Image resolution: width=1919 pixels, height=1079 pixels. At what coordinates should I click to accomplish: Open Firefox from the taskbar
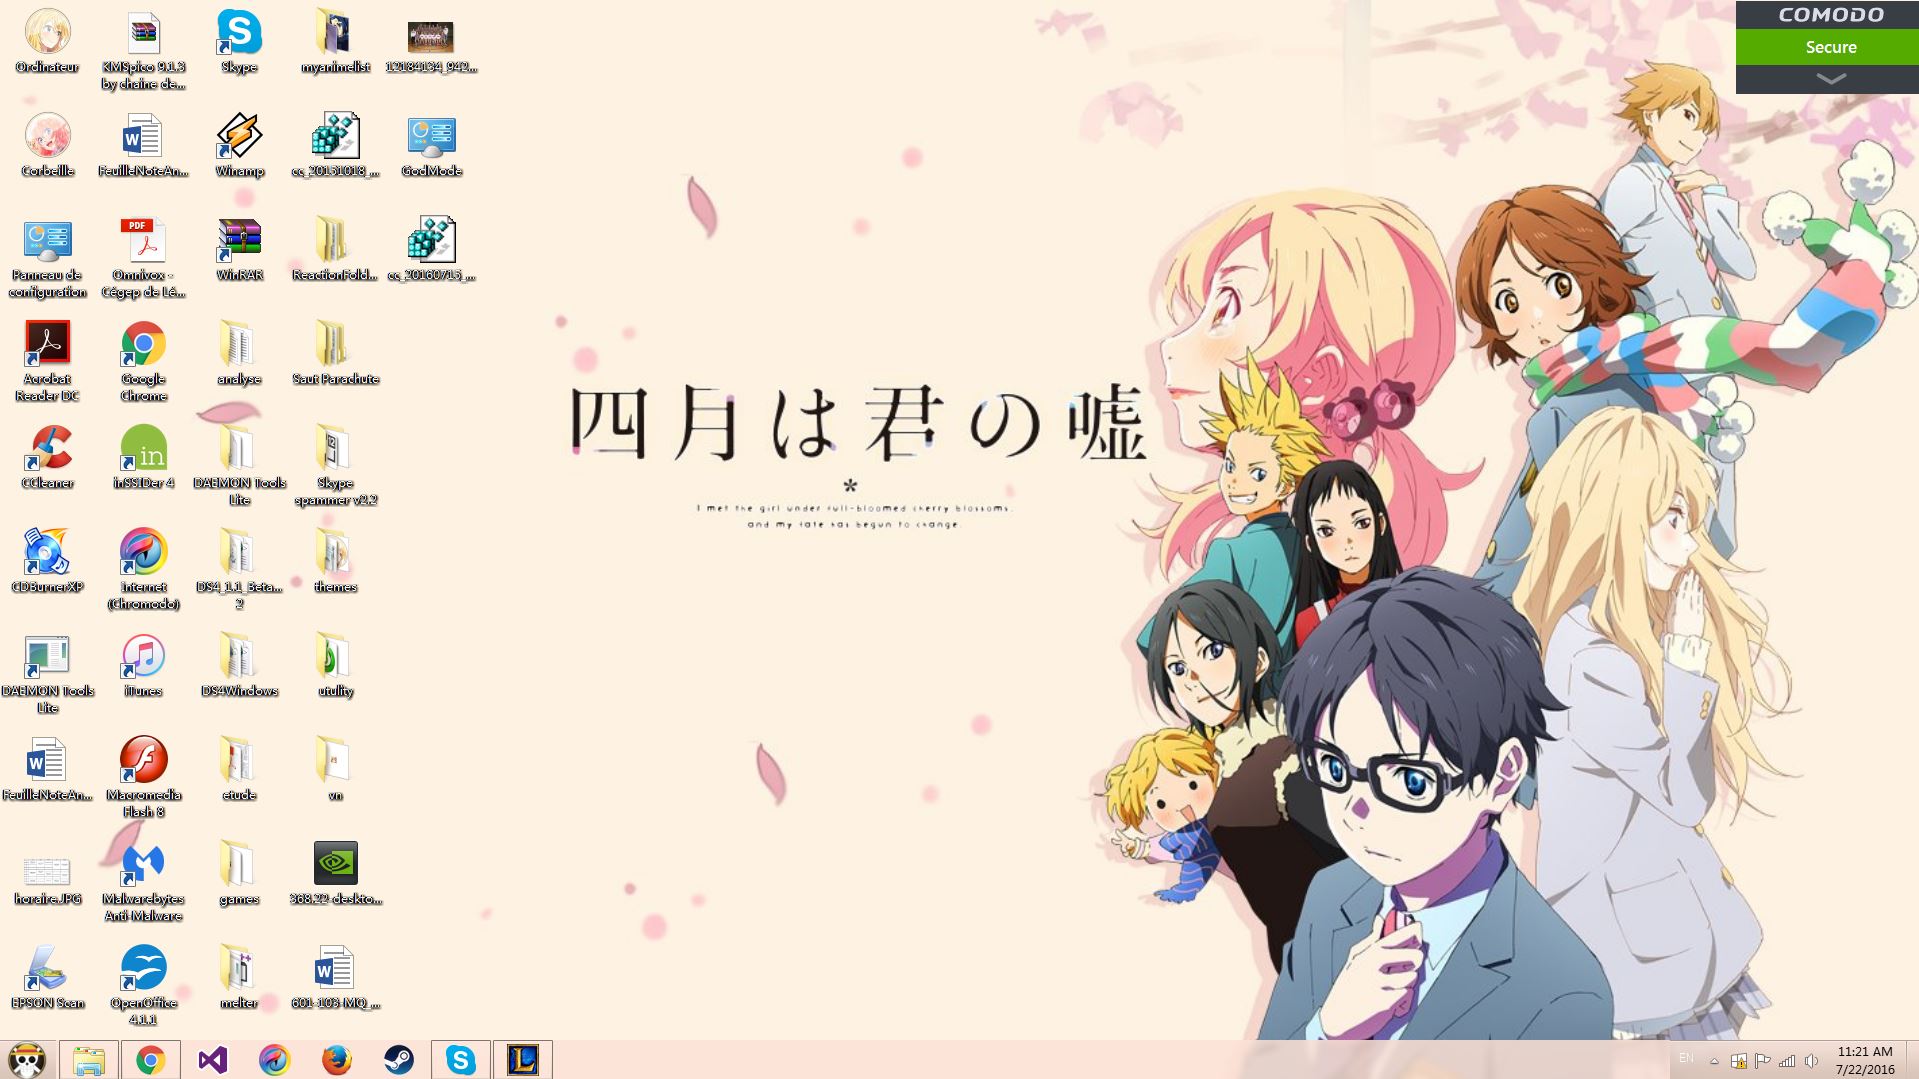[337, 1060]
